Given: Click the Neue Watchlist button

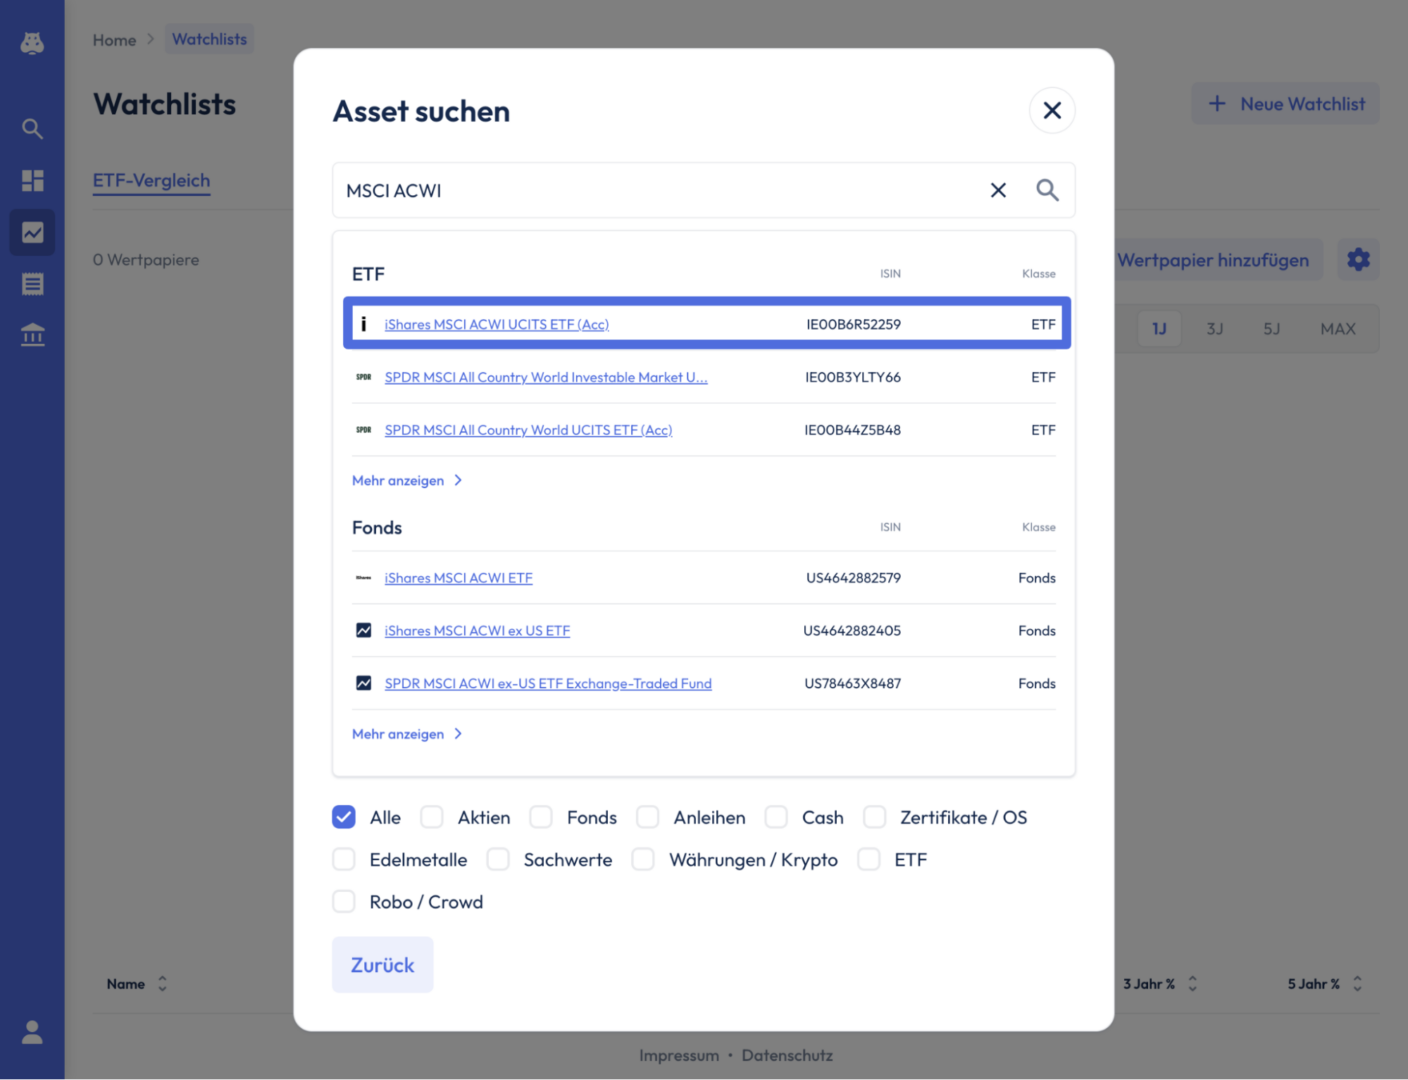Looking at the screenshot, I should [1286, 104].
